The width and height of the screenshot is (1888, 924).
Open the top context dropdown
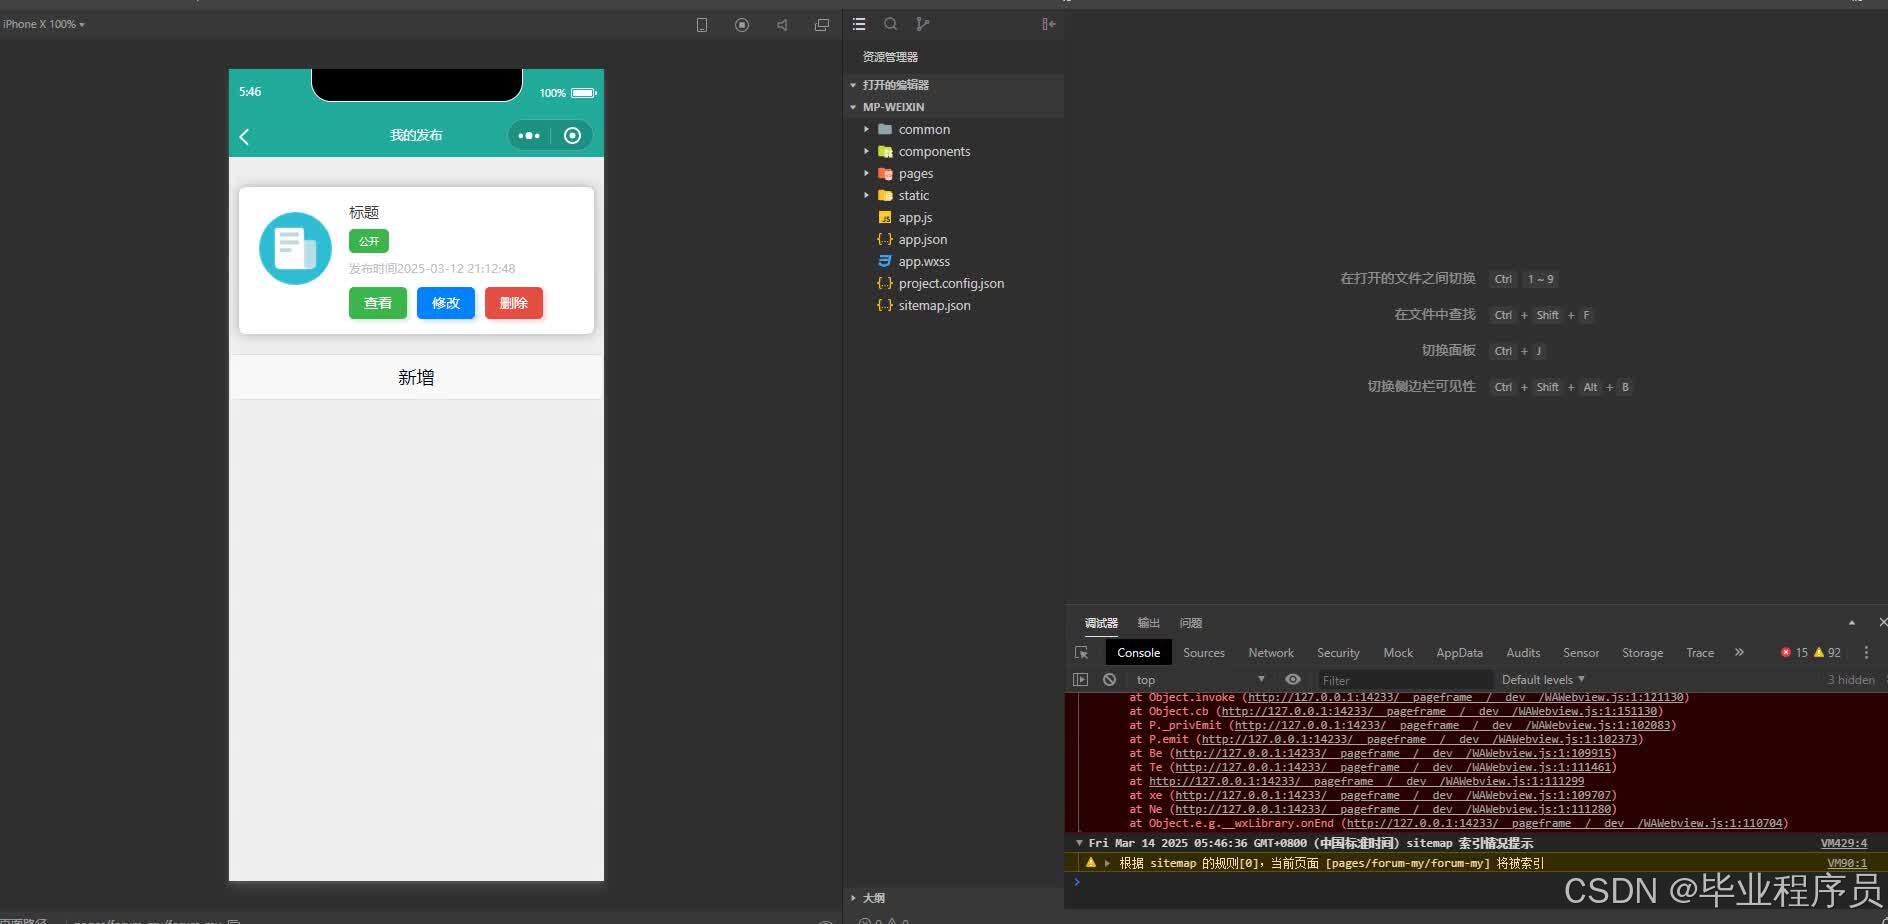[1200, 679]
